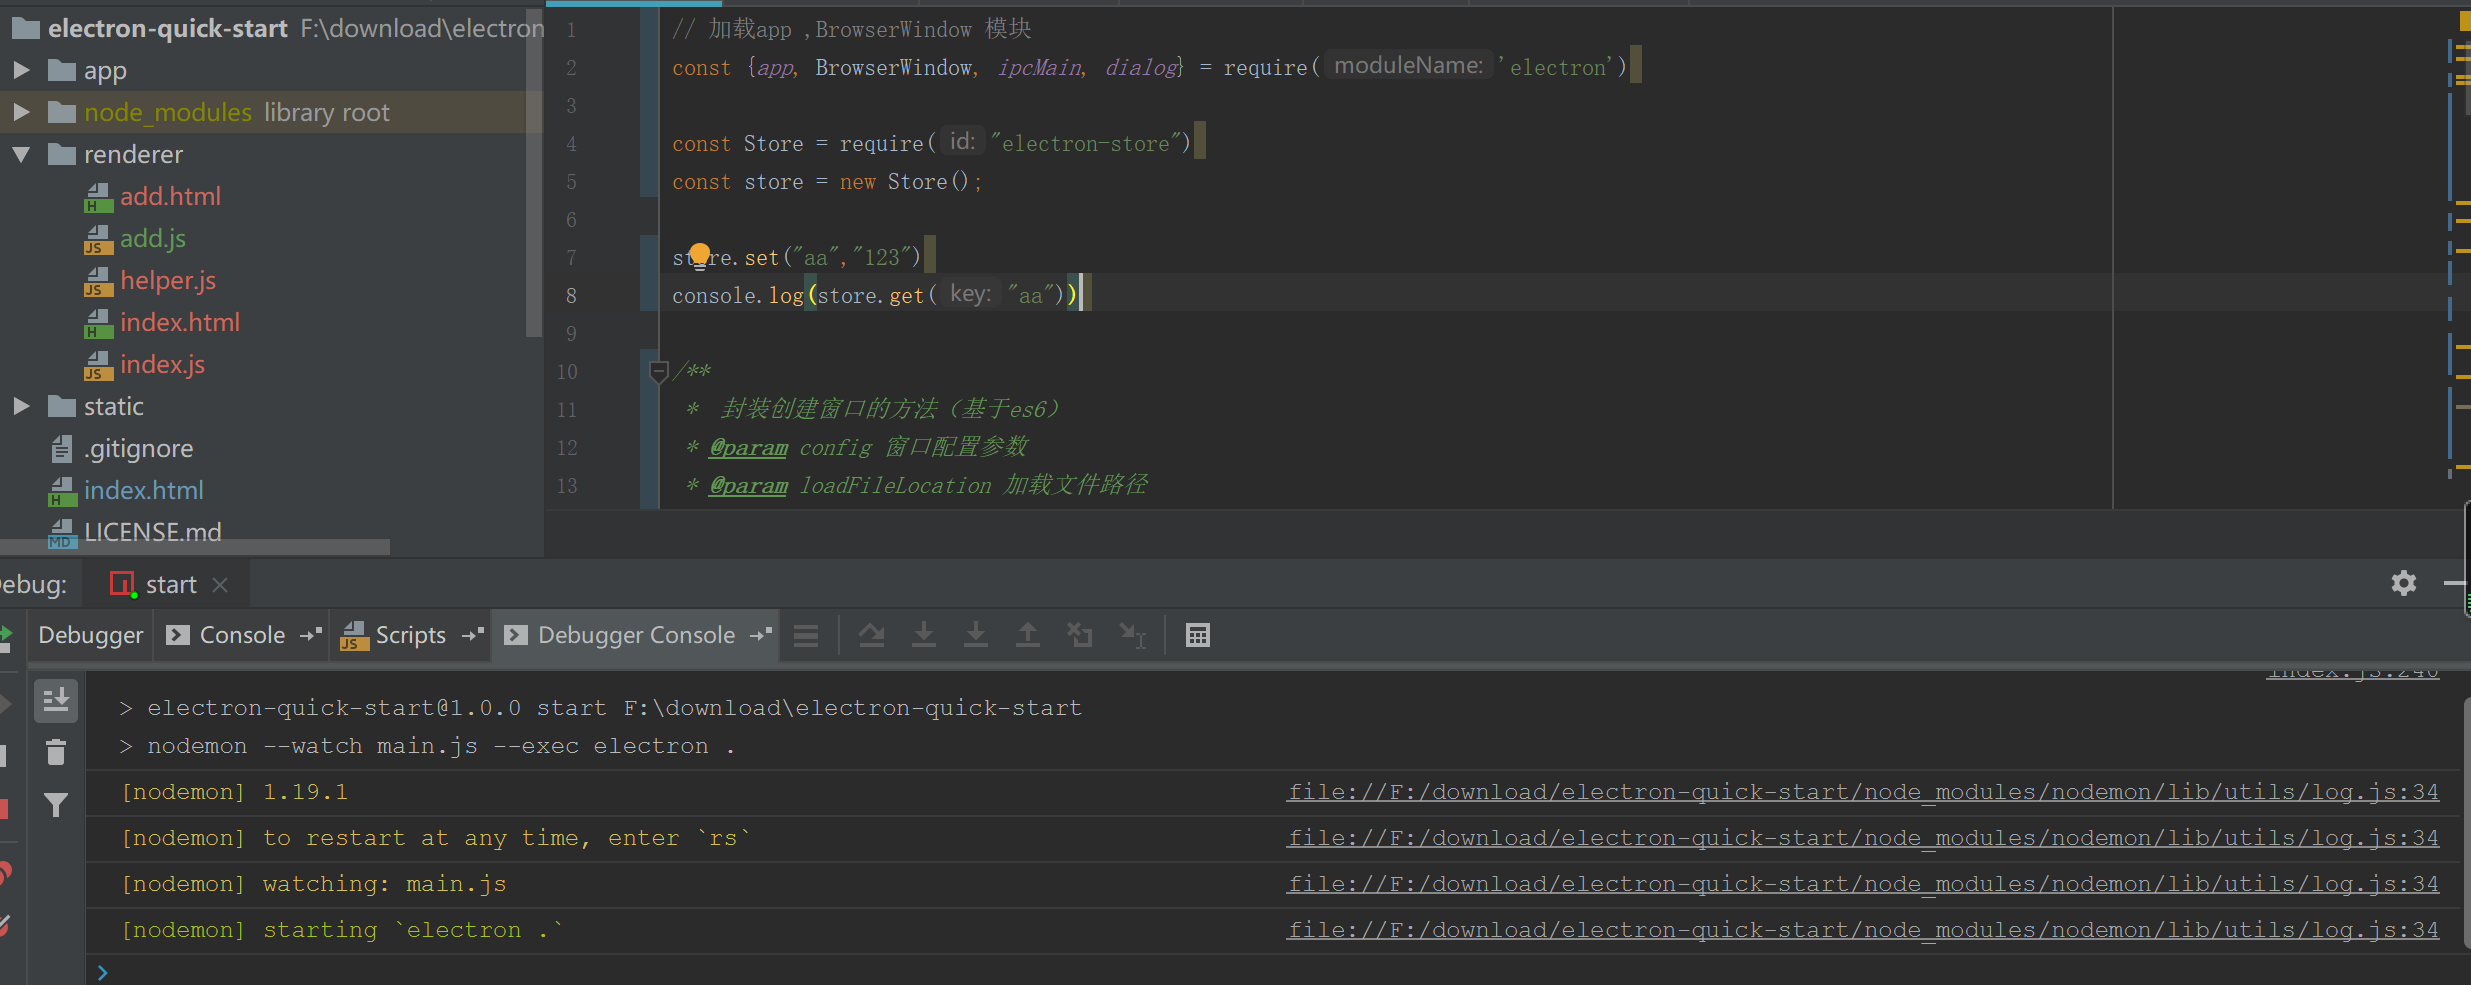Select the Debugger Console tab
This screenshot has width=2471, height=985.
(637, 635)
